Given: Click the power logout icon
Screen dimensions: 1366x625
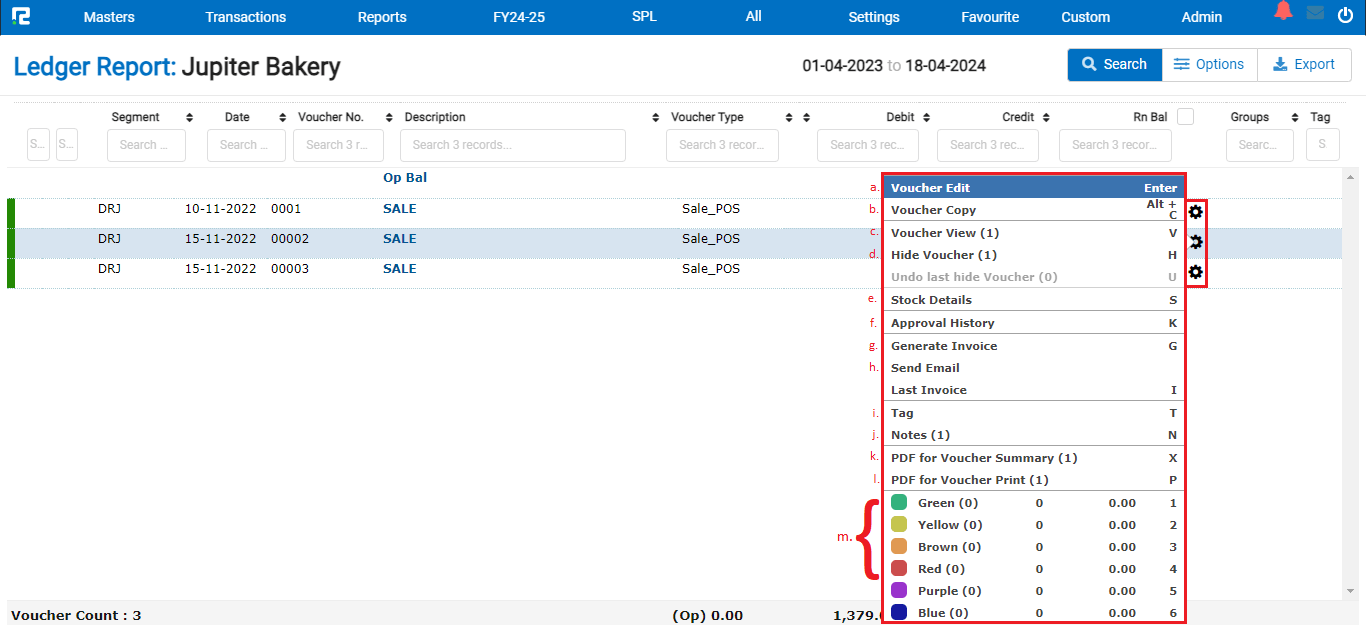Looking at the screenshot, I should 1345,15.
